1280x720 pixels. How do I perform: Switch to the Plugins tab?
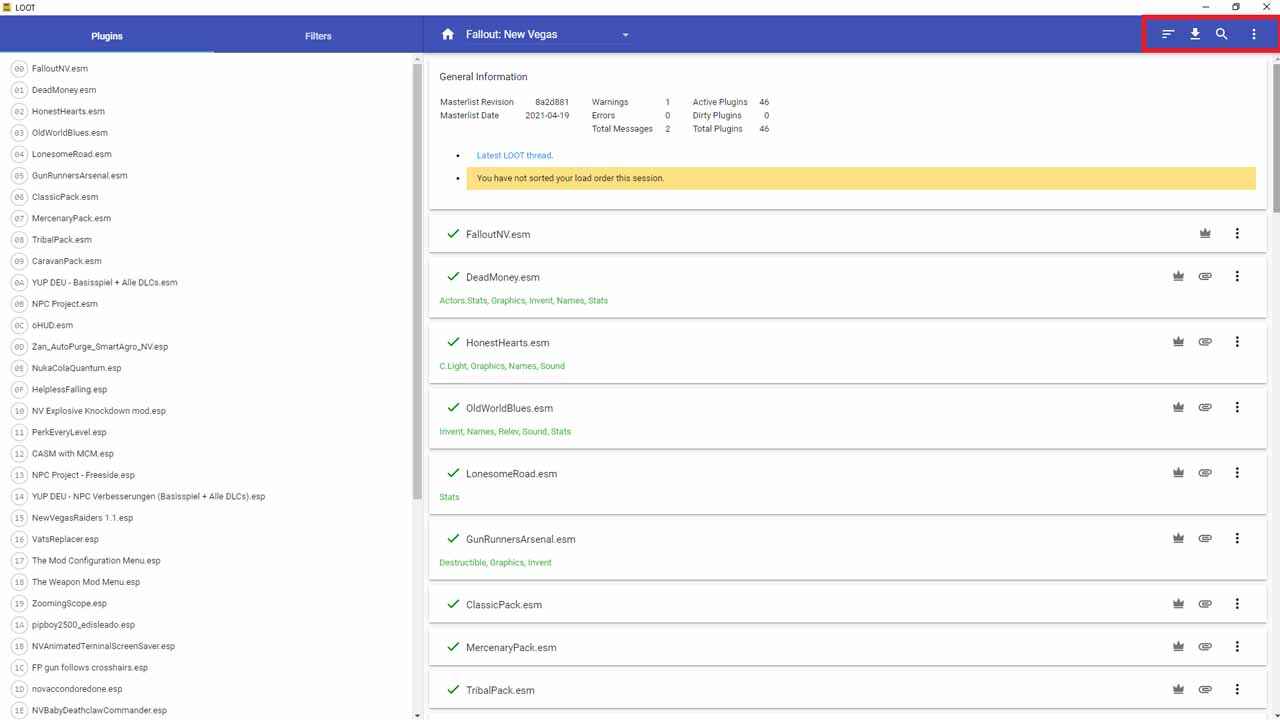coord(107,36)
